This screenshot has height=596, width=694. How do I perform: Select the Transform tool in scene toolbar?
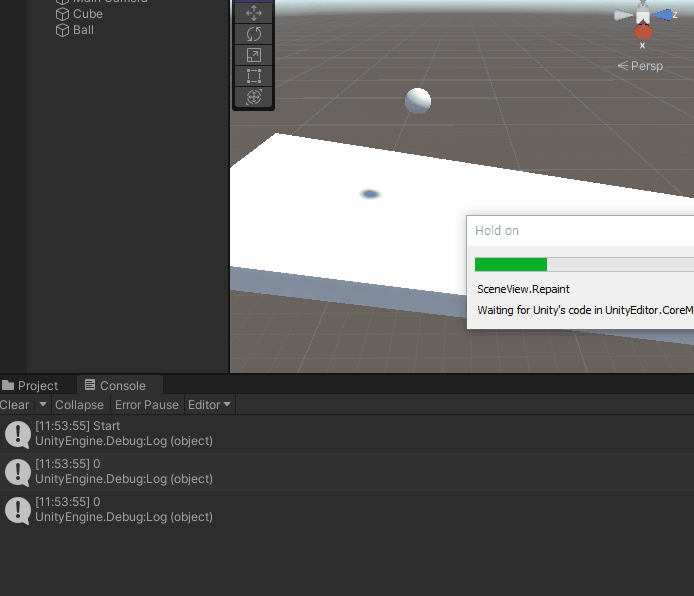[254, 97]
